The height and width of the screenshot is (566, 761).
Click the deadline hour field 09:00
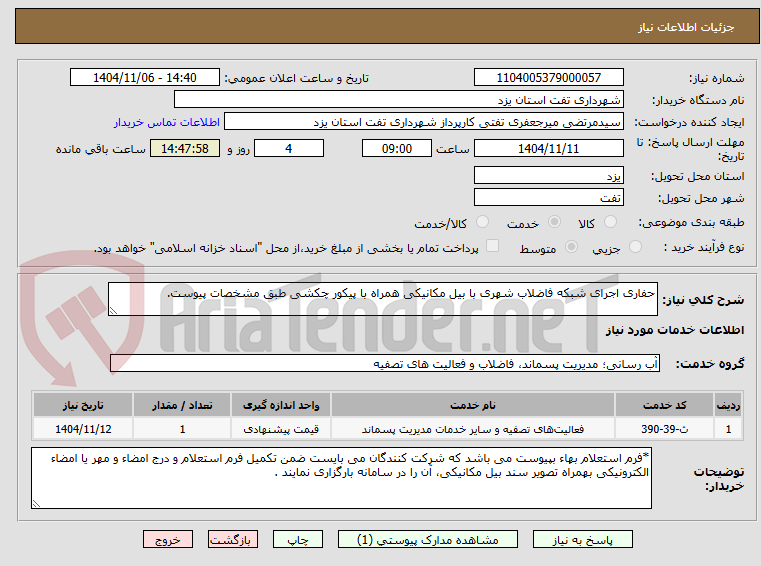(x=397, y=148)
